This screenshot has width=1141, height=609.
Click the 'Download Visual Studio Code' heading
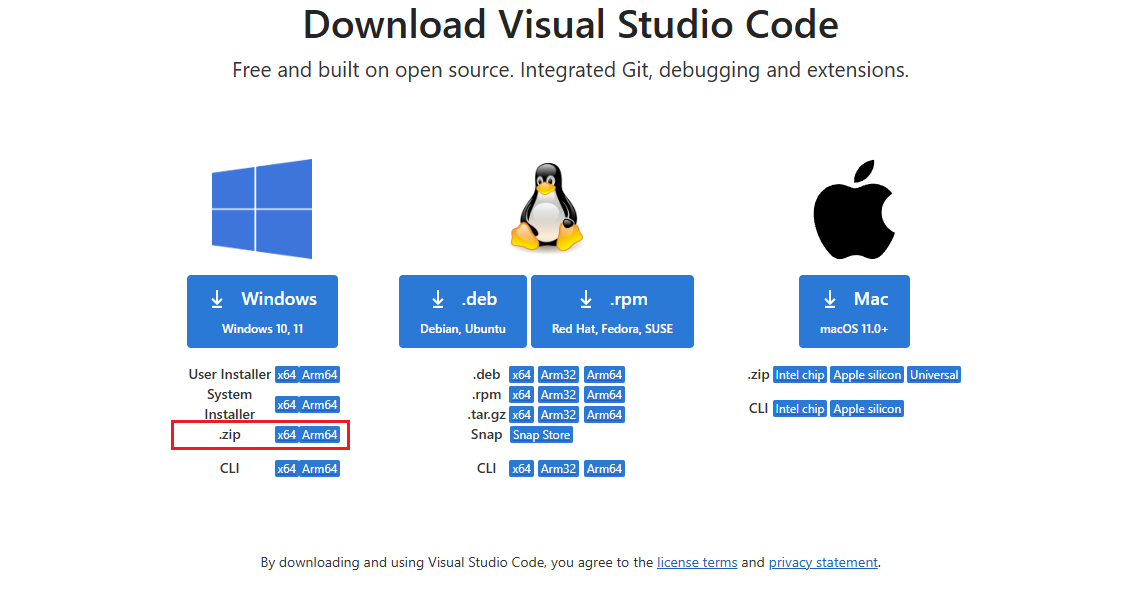570,25
